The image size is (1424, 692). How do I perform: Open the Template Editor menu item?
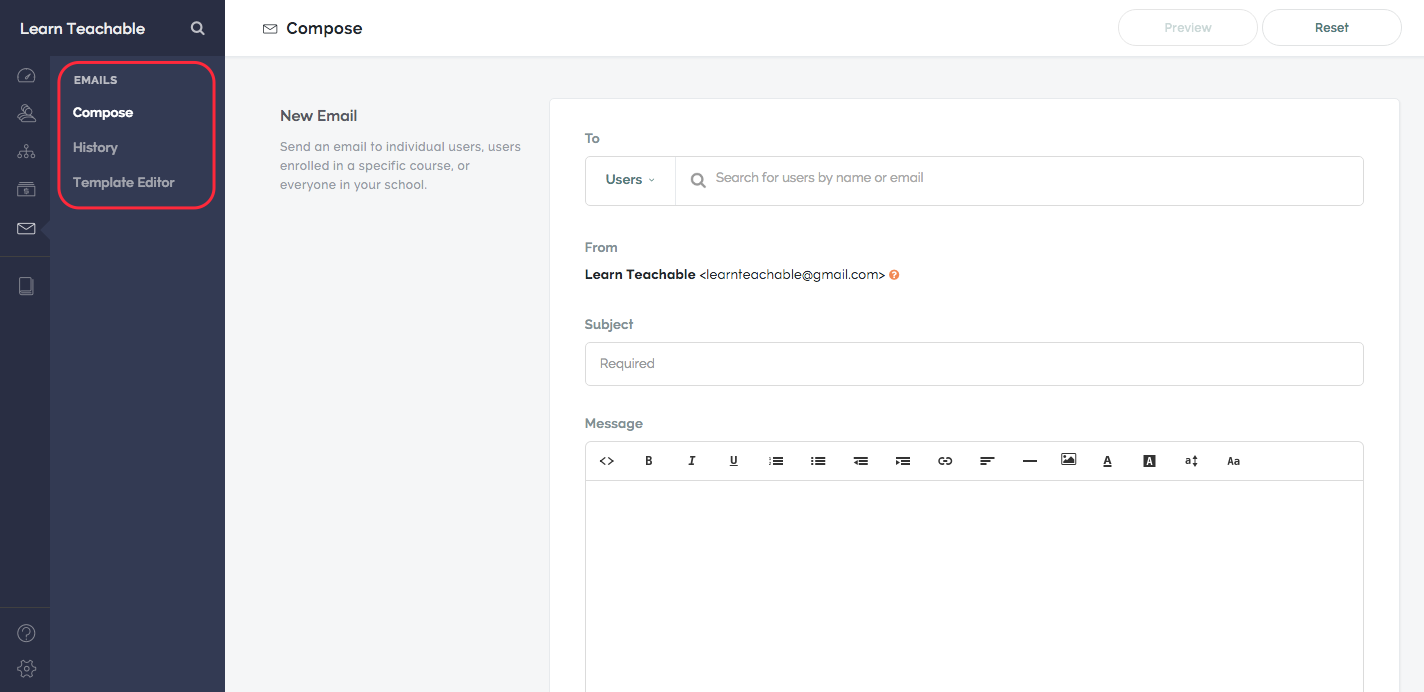[124, 182]
